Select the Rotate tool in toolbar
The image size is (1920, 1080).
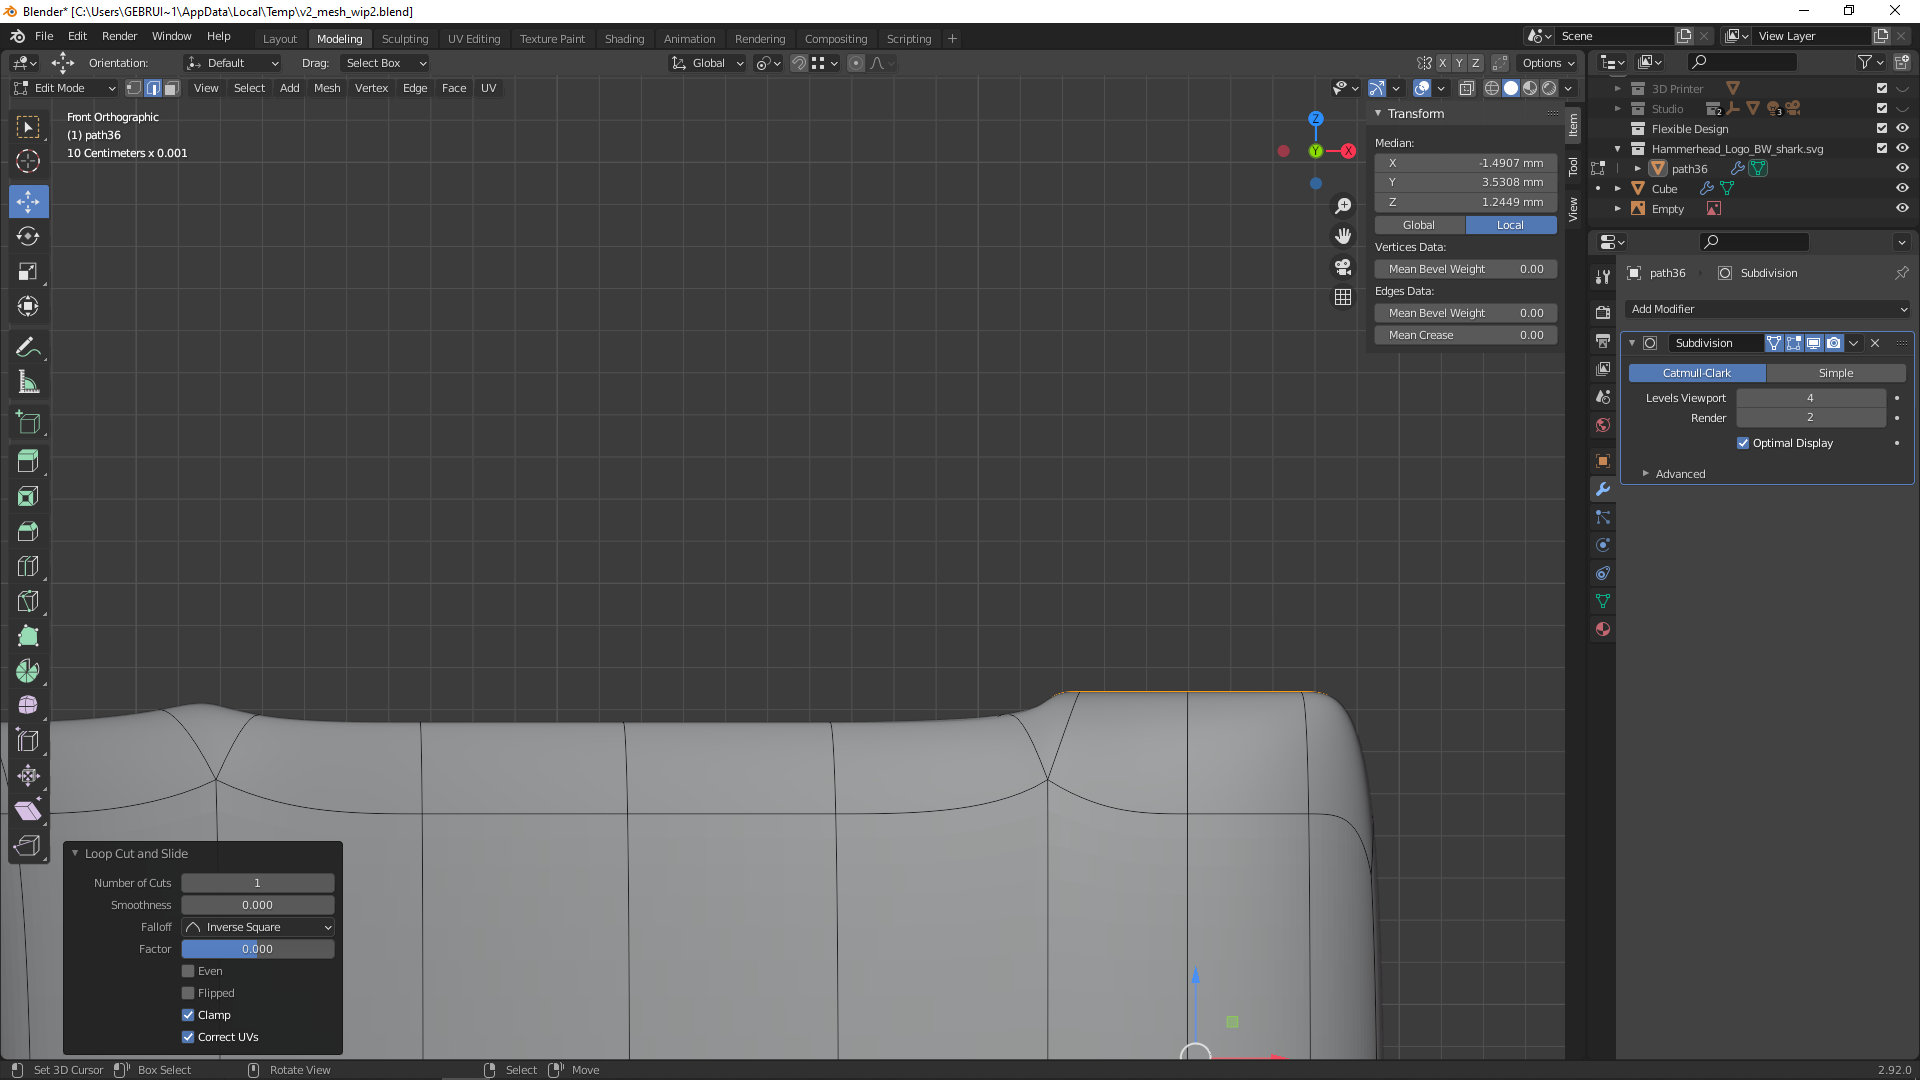tap(28, 237)
